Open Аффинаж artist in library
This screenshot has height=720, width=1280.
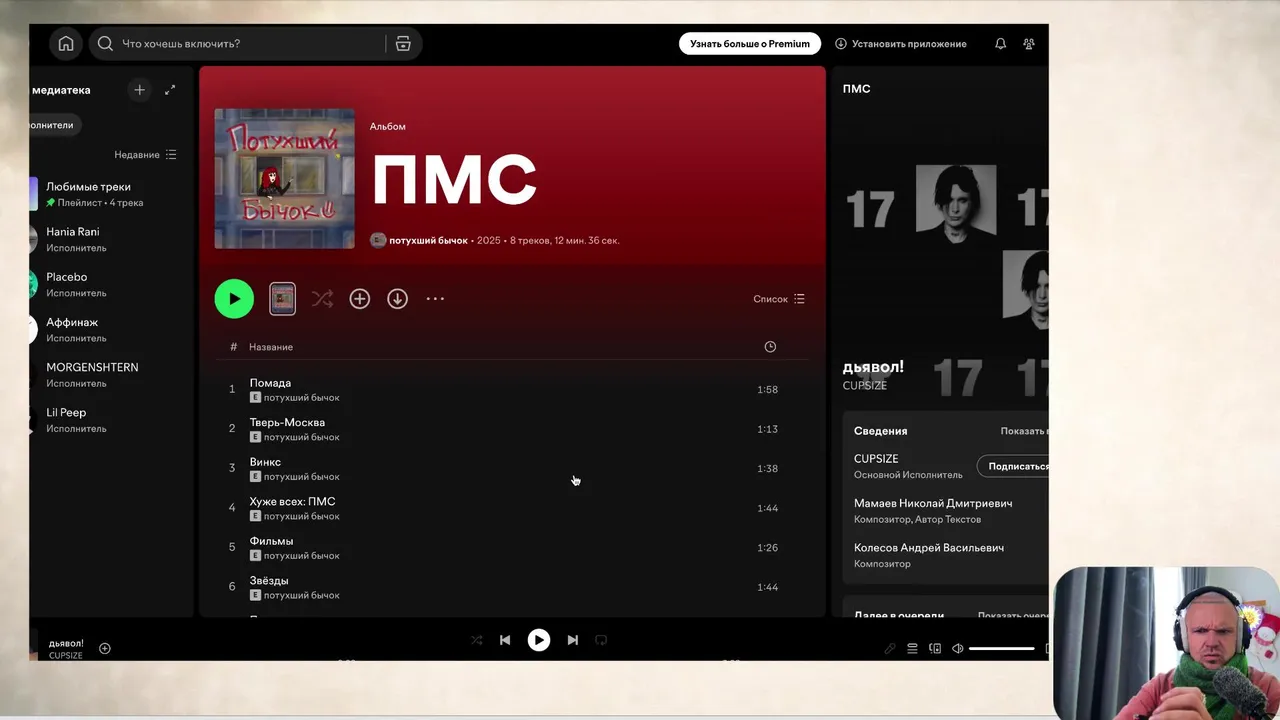point(110,330)
